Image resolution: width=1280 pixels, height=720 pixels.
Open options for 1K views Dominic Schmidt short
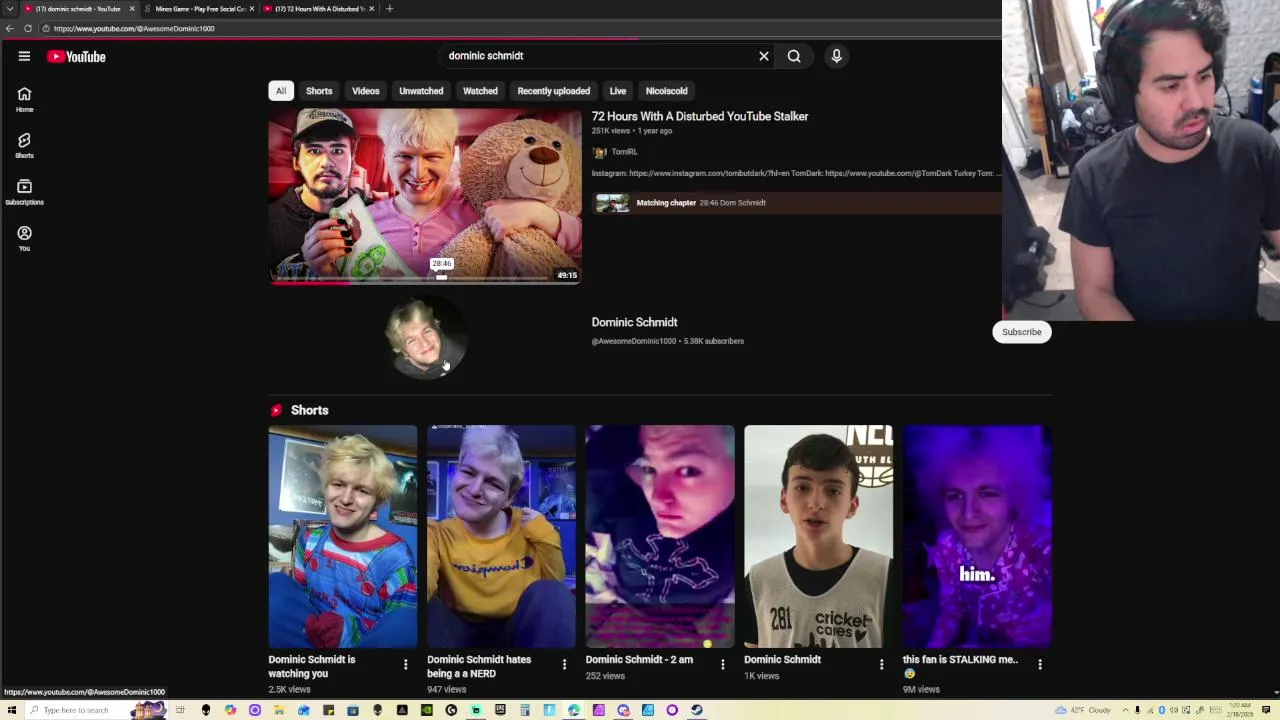(x=881, y=664)
